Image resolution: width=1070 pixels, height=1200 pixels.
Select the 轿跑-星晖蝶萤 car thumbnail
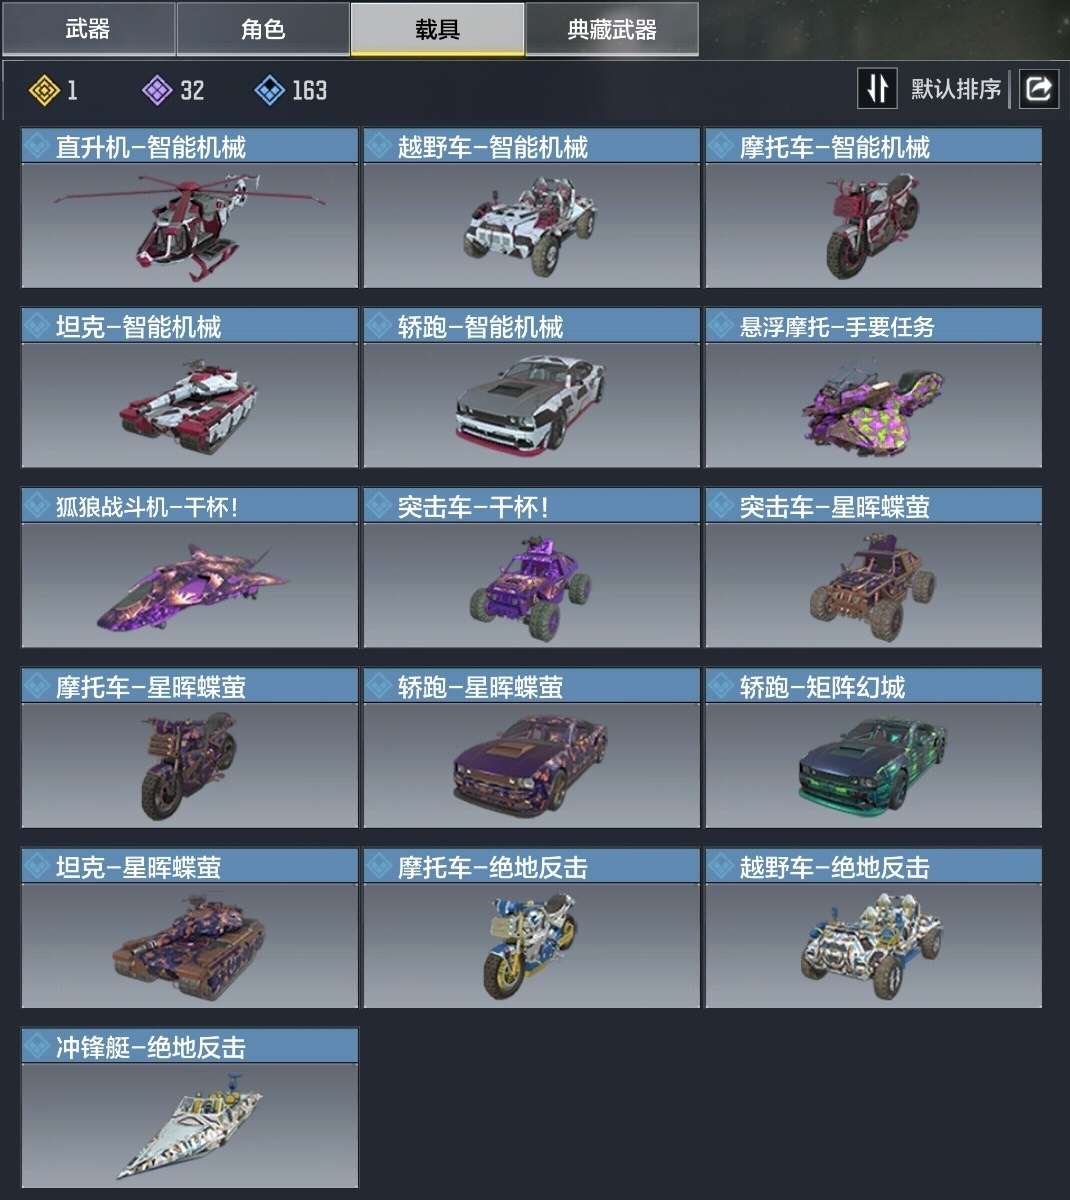532,765
